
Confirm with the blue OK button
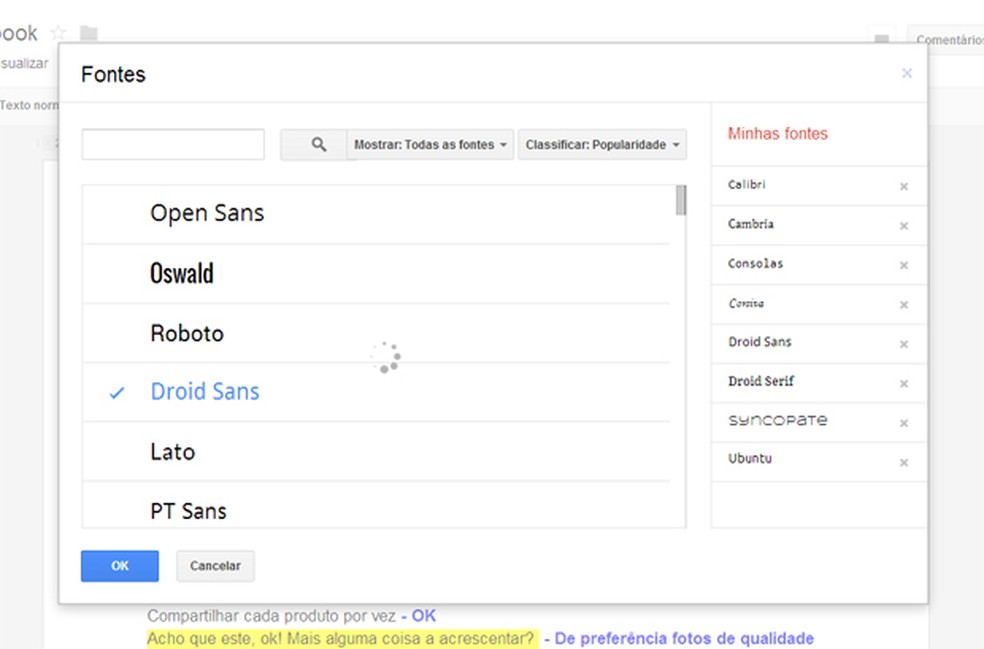coord(120,566)
